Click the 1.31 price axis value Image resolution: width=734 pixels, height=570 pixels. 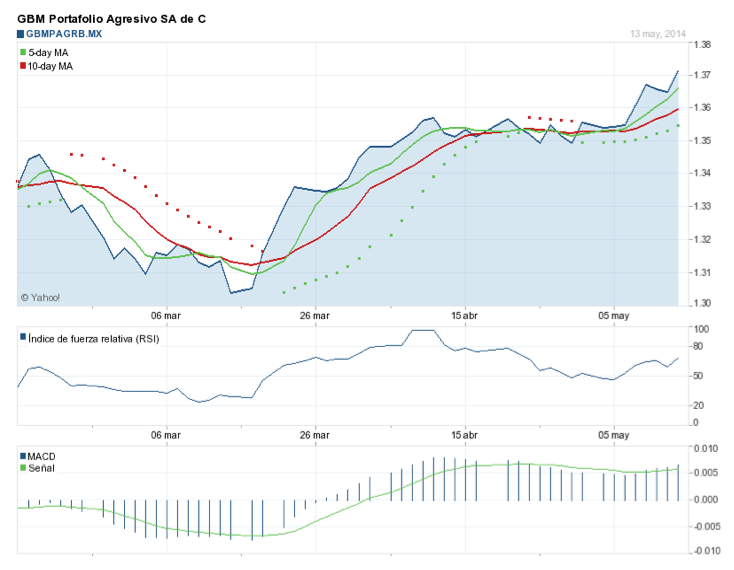point(702,272)
